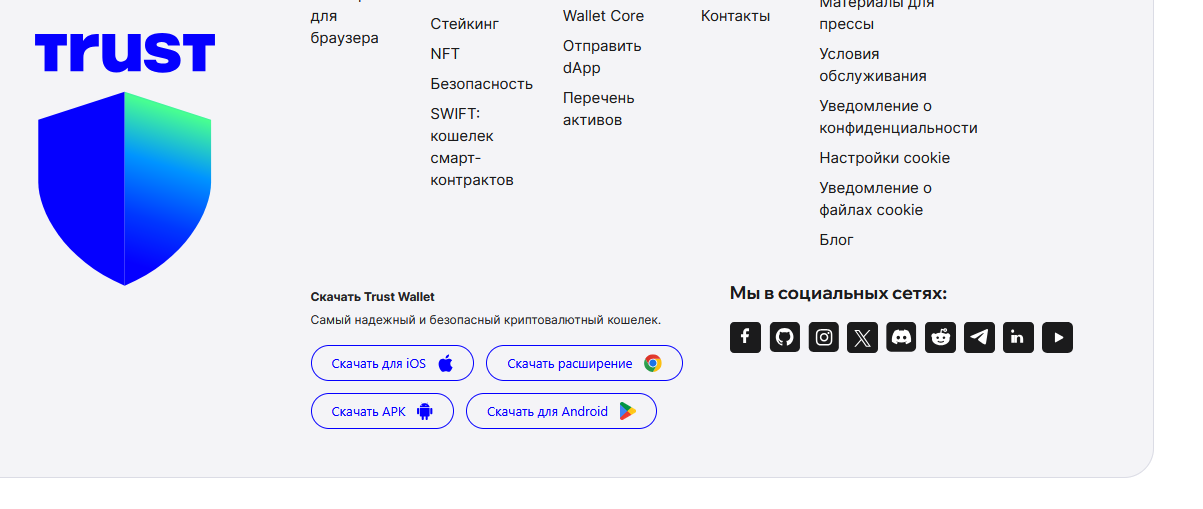Open "Настройки cookie" link
The height and width of the screenshot is (509, 1203).
(885, 158)
